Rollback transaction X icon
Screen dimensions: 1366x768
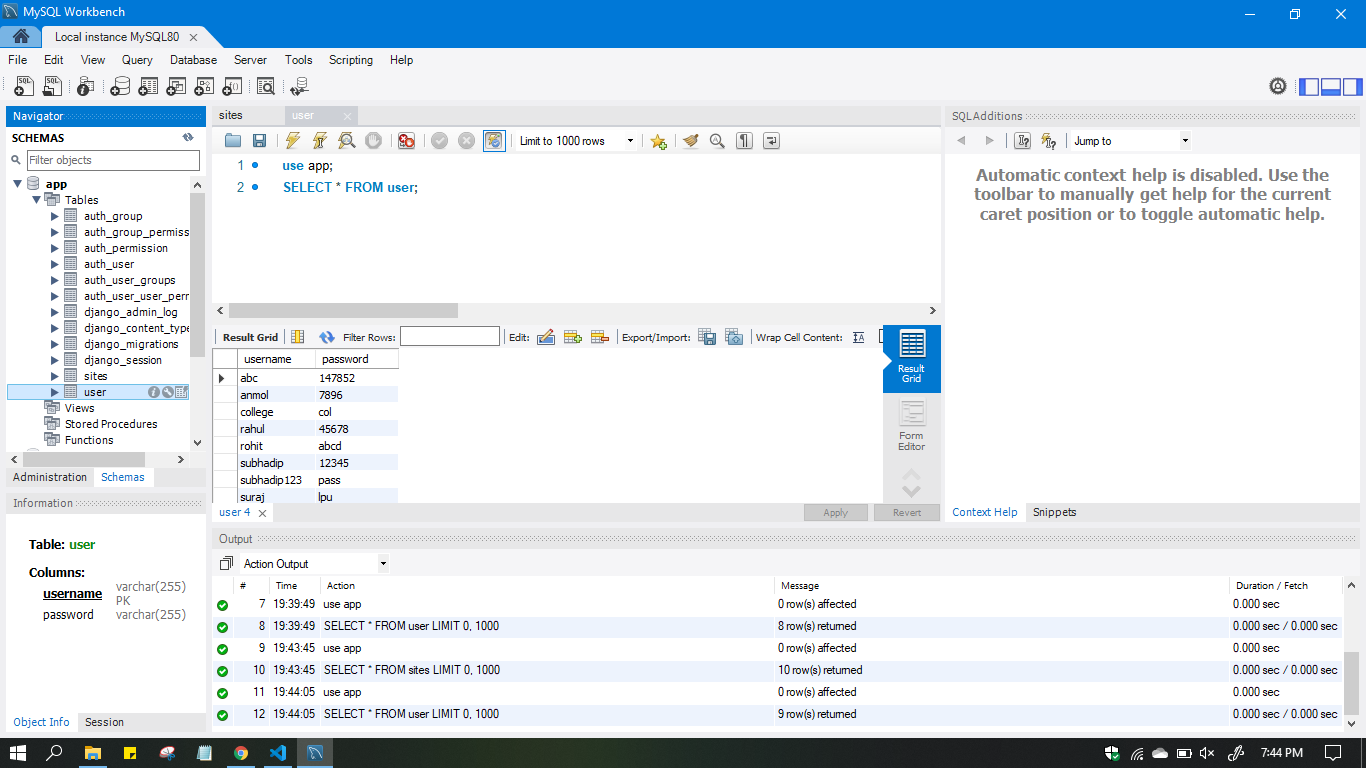466,141
